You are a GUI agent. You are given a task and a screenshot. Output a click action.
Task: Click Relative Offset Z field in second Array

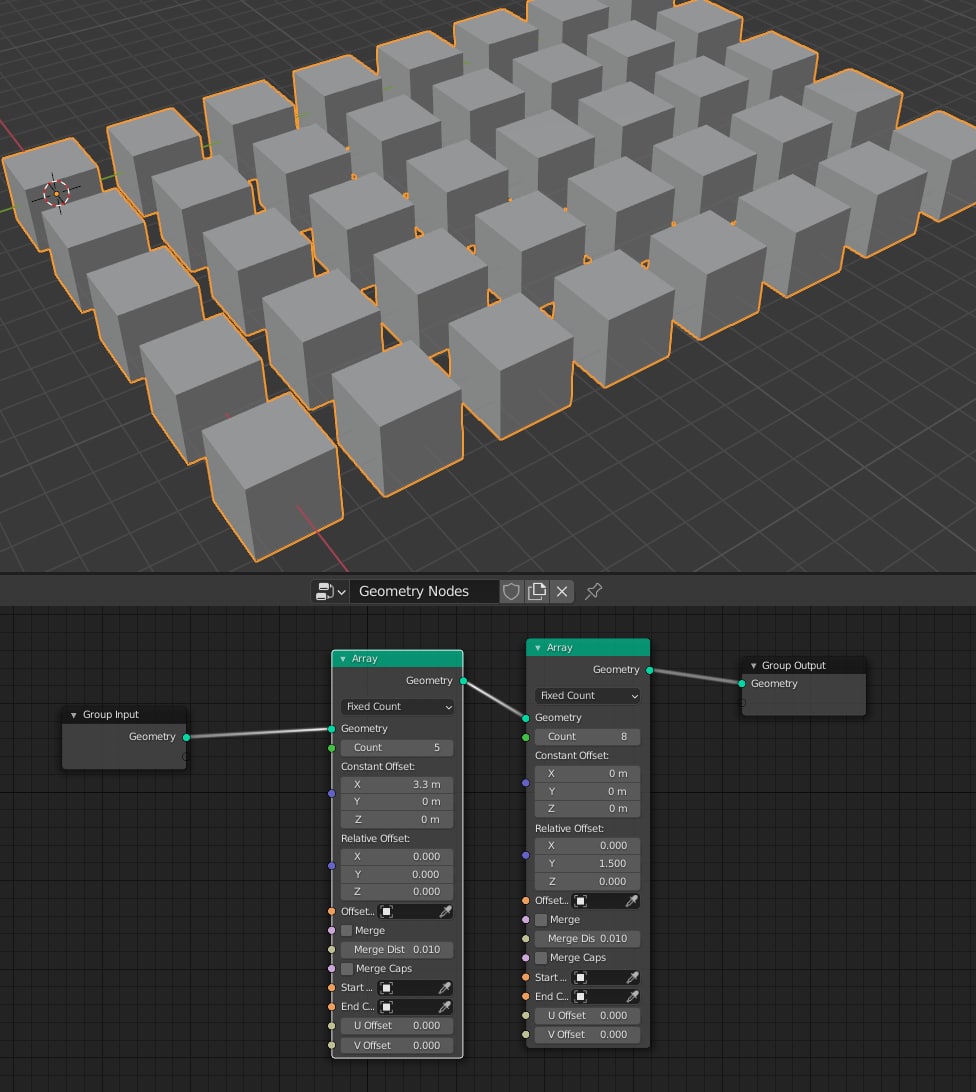pos(587,881)
